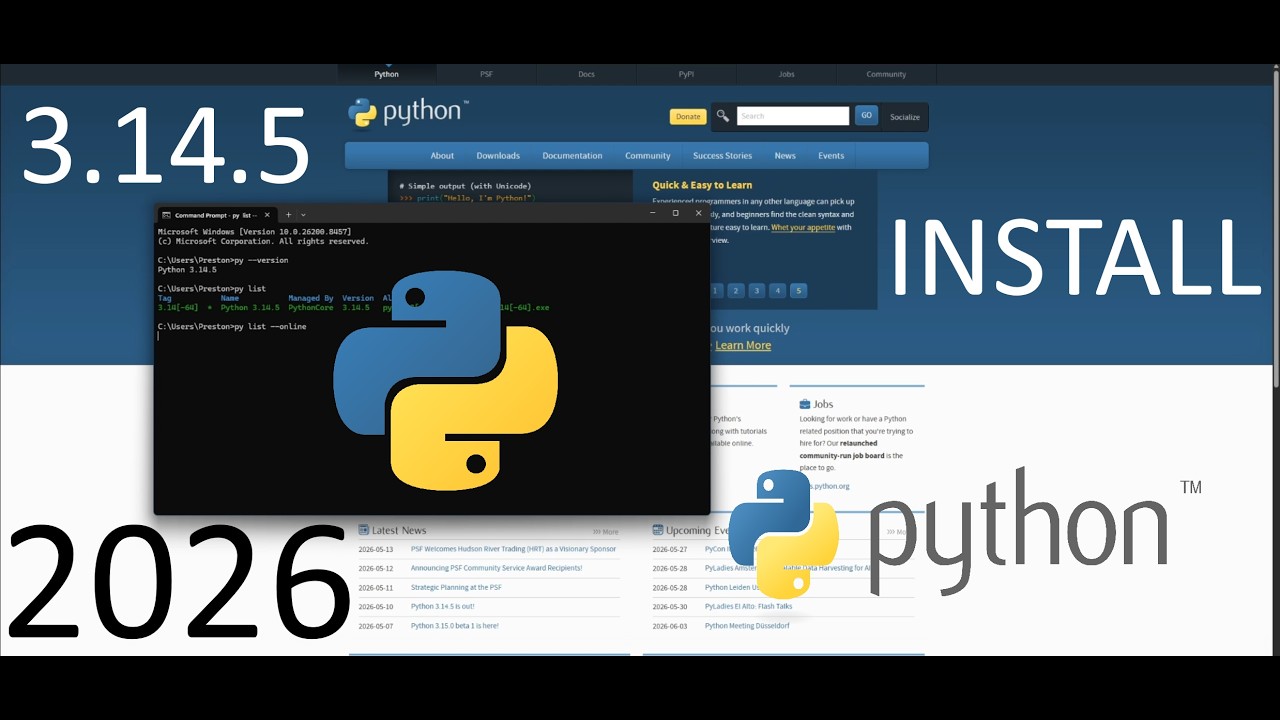Click the briefcase icon next to Jobs heading

[x=805, y=404]
